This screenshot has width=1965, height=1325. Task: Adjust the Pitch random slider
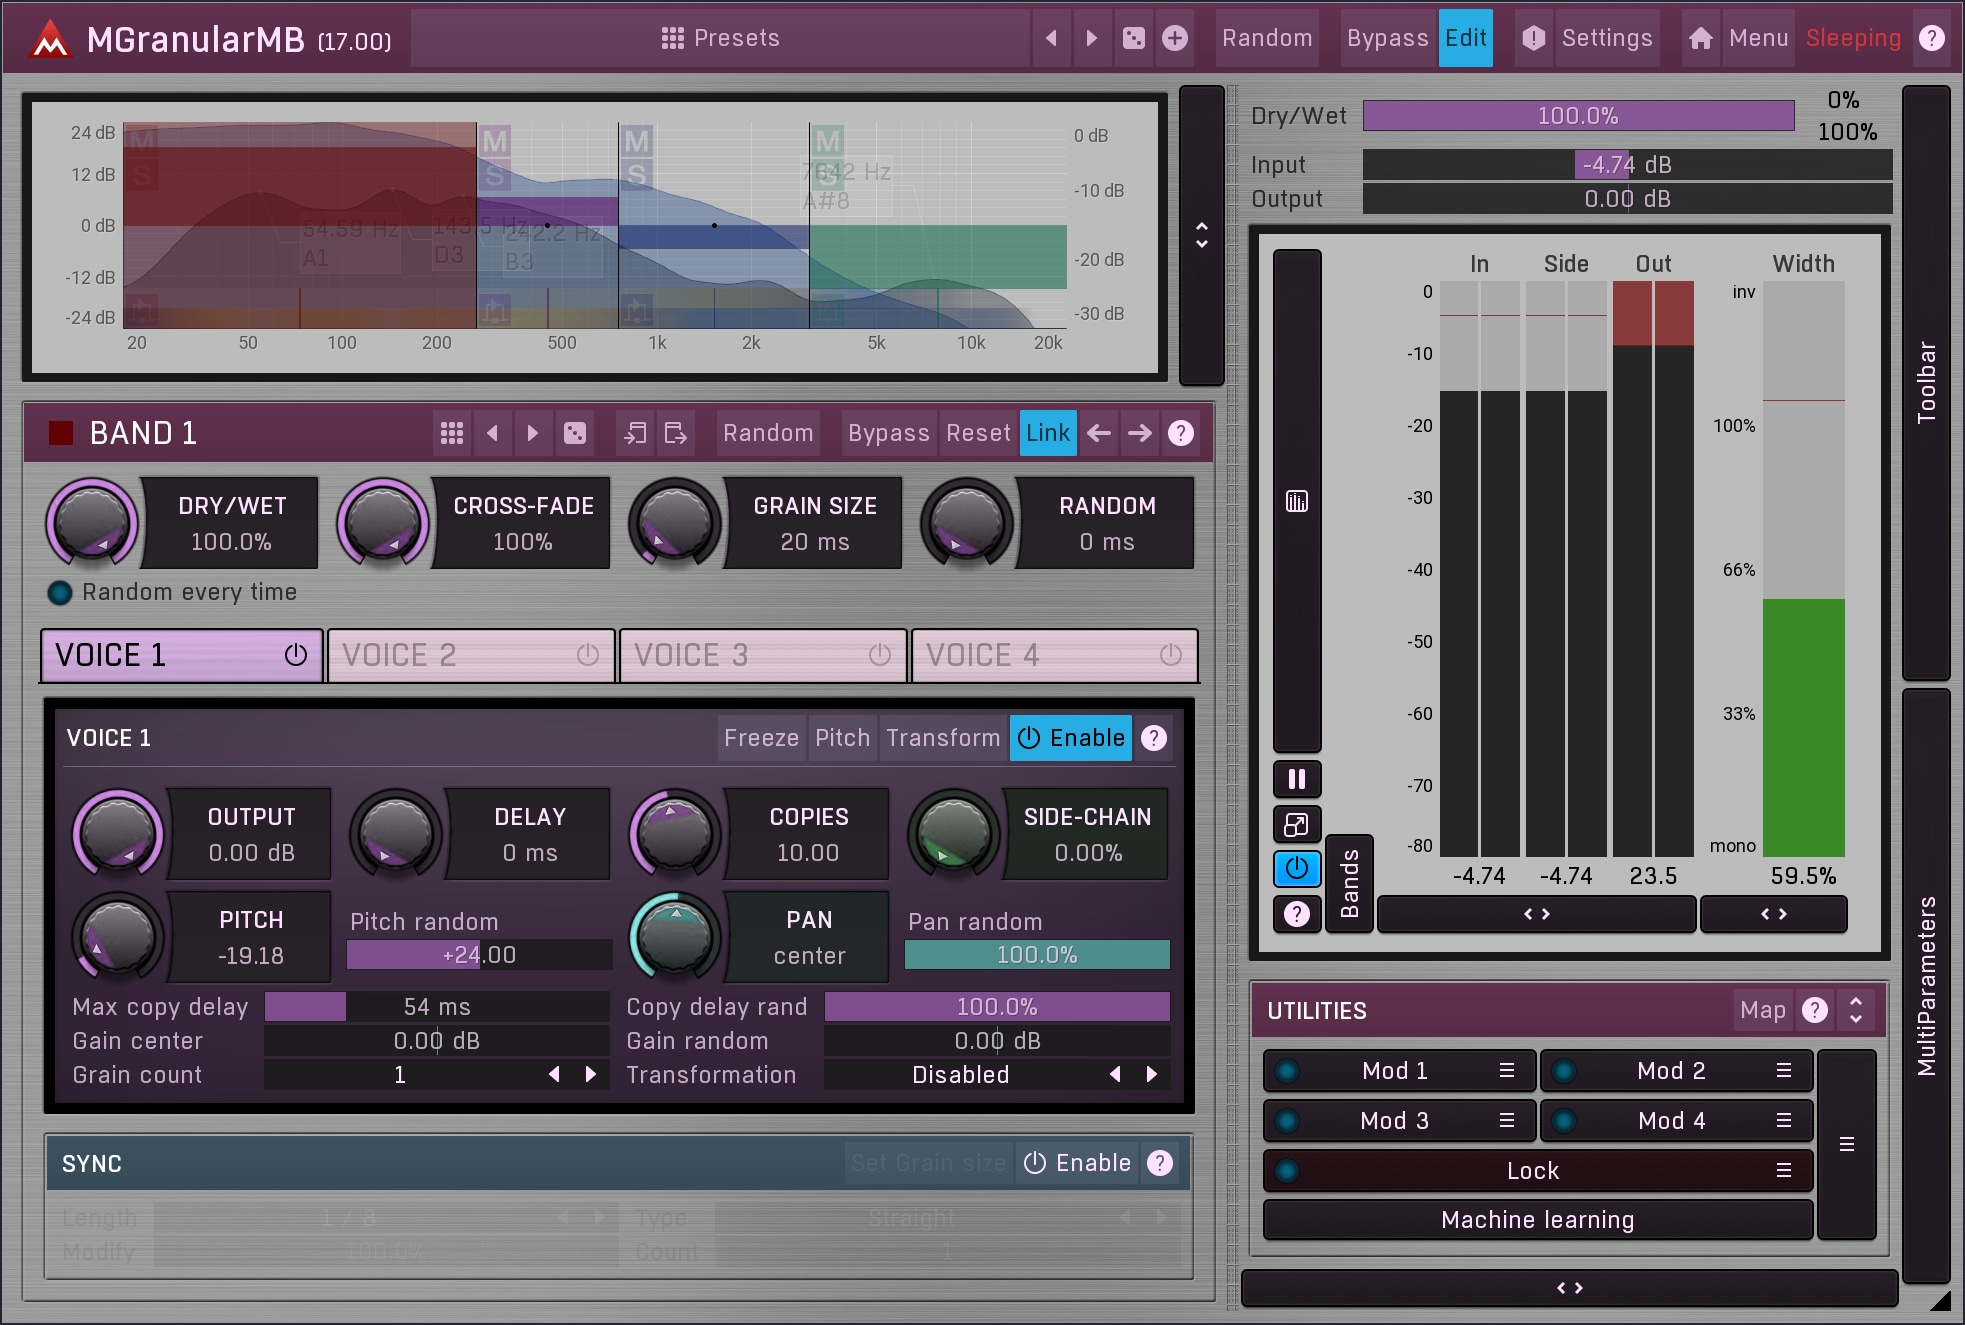tap(479, 955)
